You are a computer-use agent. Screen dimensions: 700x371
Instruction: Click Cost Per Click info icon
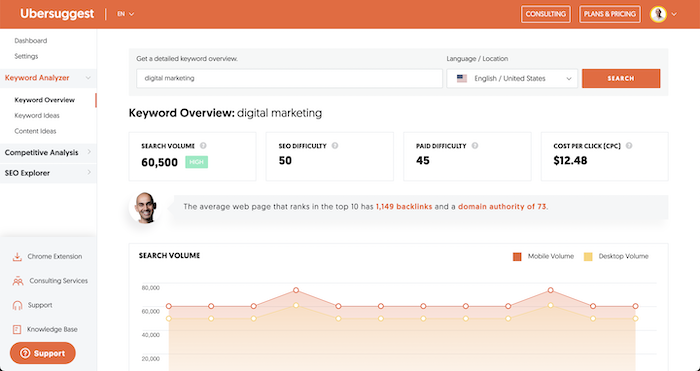629,146
